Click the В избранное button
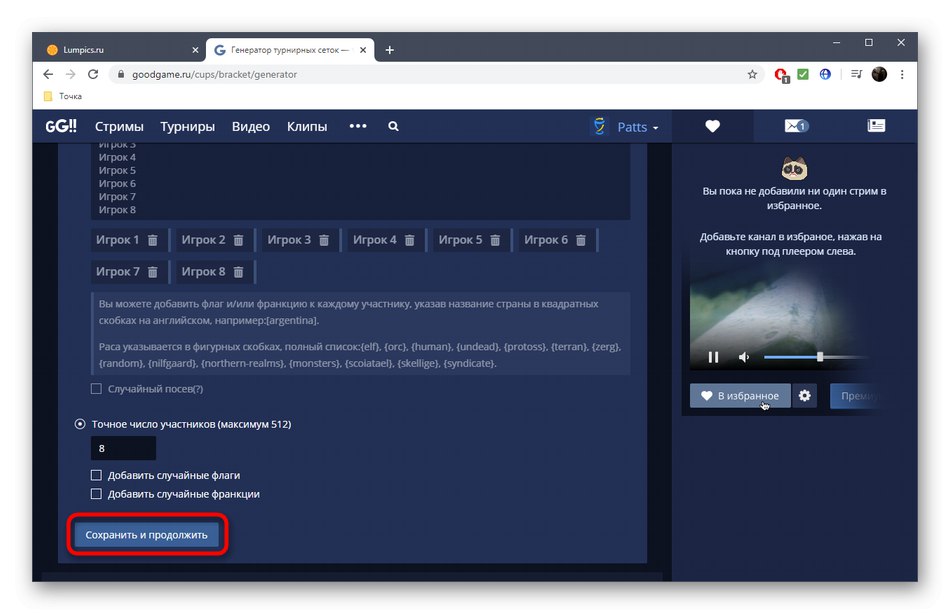The image size is (950, 614). [738, 396]
